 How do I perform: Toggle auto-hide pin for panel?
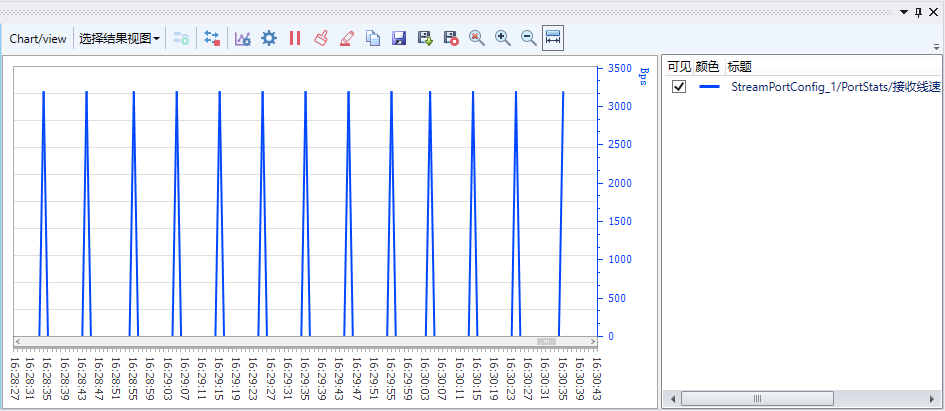coord(919,11)
